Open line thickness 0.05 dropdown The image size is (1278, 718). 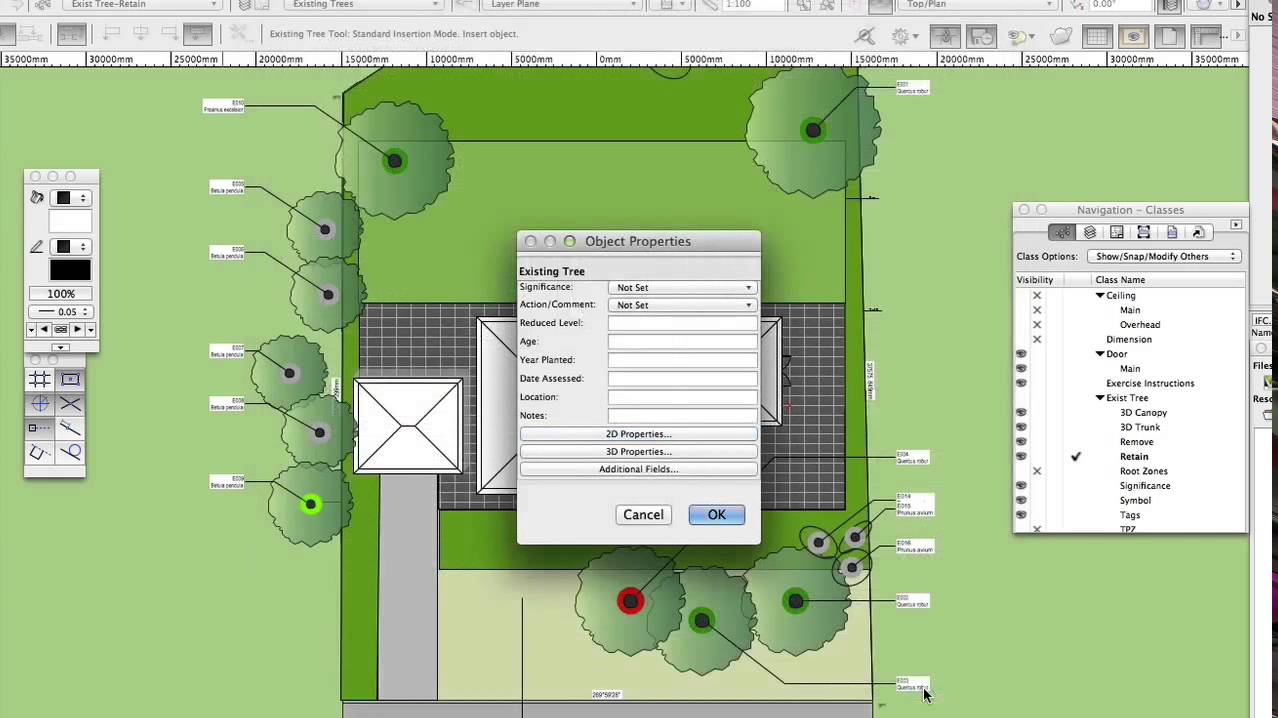coord(61,312)
